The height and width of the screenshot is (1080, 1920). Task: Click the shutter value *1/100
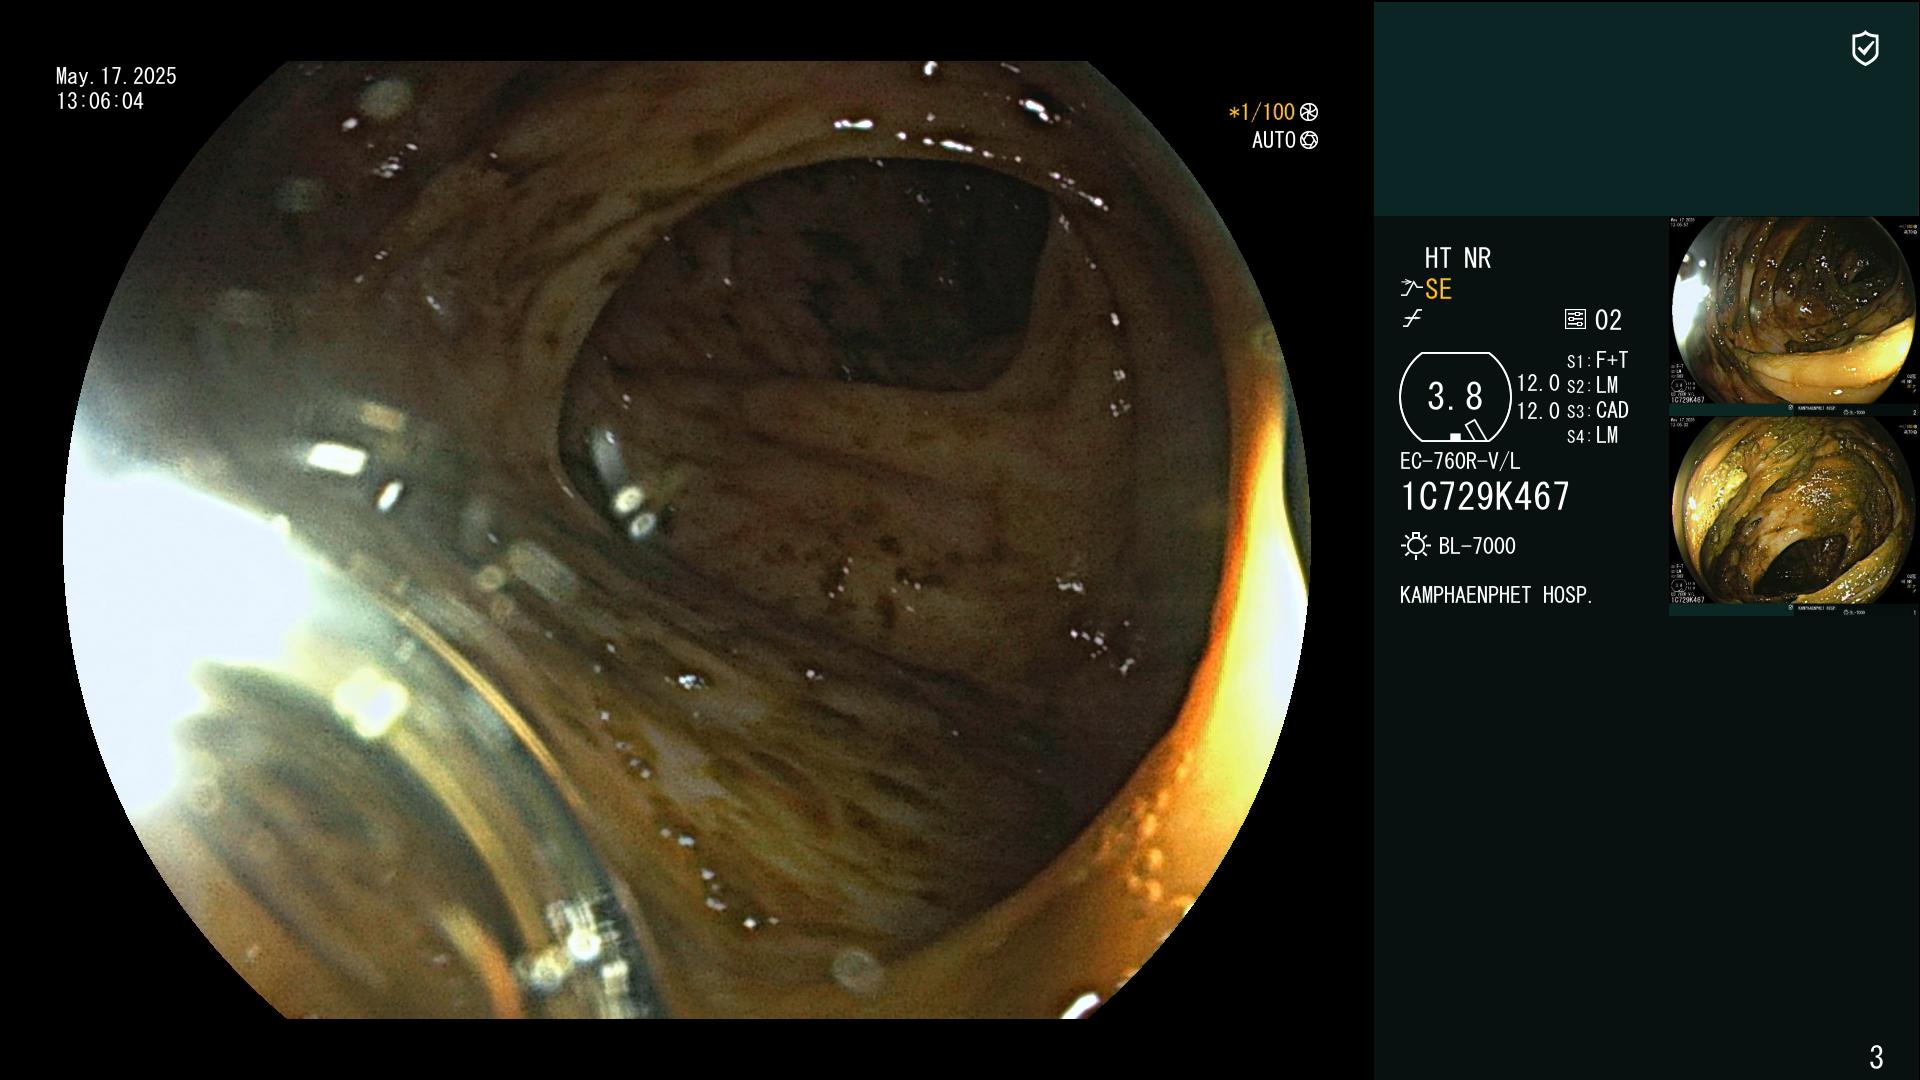(1261, 113)
